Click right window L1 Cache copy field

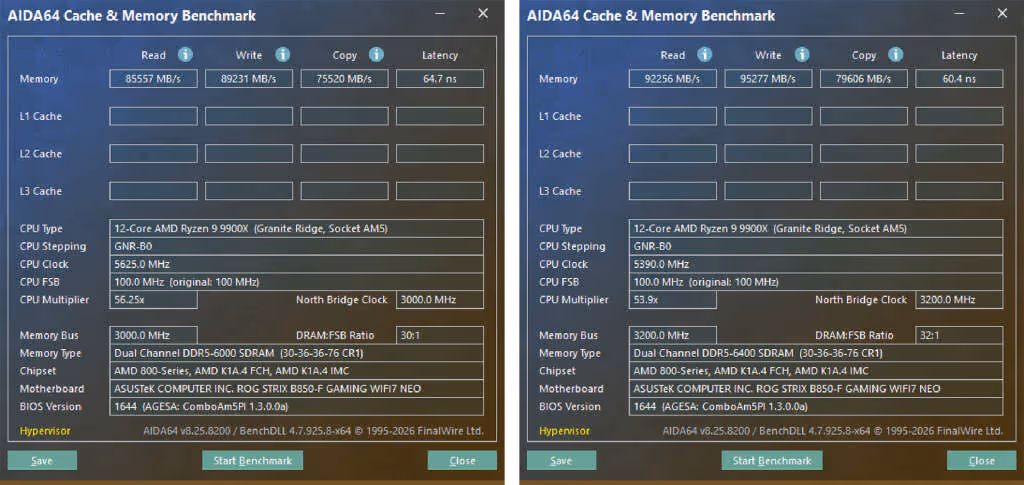pyautogui.click(x=863, y=116)
